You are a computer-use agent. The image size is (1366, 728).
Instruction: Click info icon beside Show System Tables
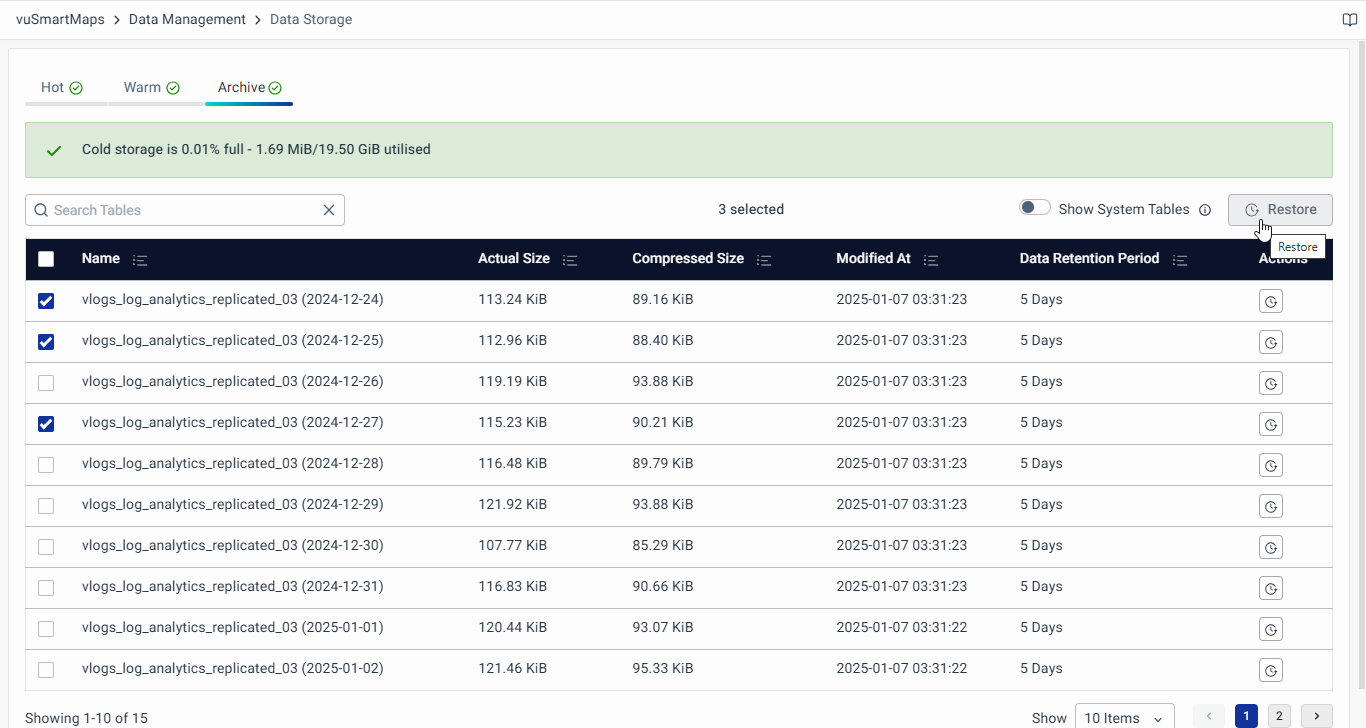tap(1205, 210)
